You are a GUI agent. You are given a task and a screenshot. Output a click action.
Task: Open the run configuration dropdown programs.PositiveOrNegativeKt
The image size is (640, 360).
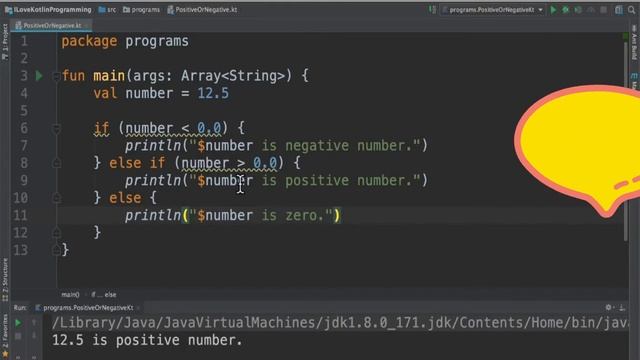(493, 10)
